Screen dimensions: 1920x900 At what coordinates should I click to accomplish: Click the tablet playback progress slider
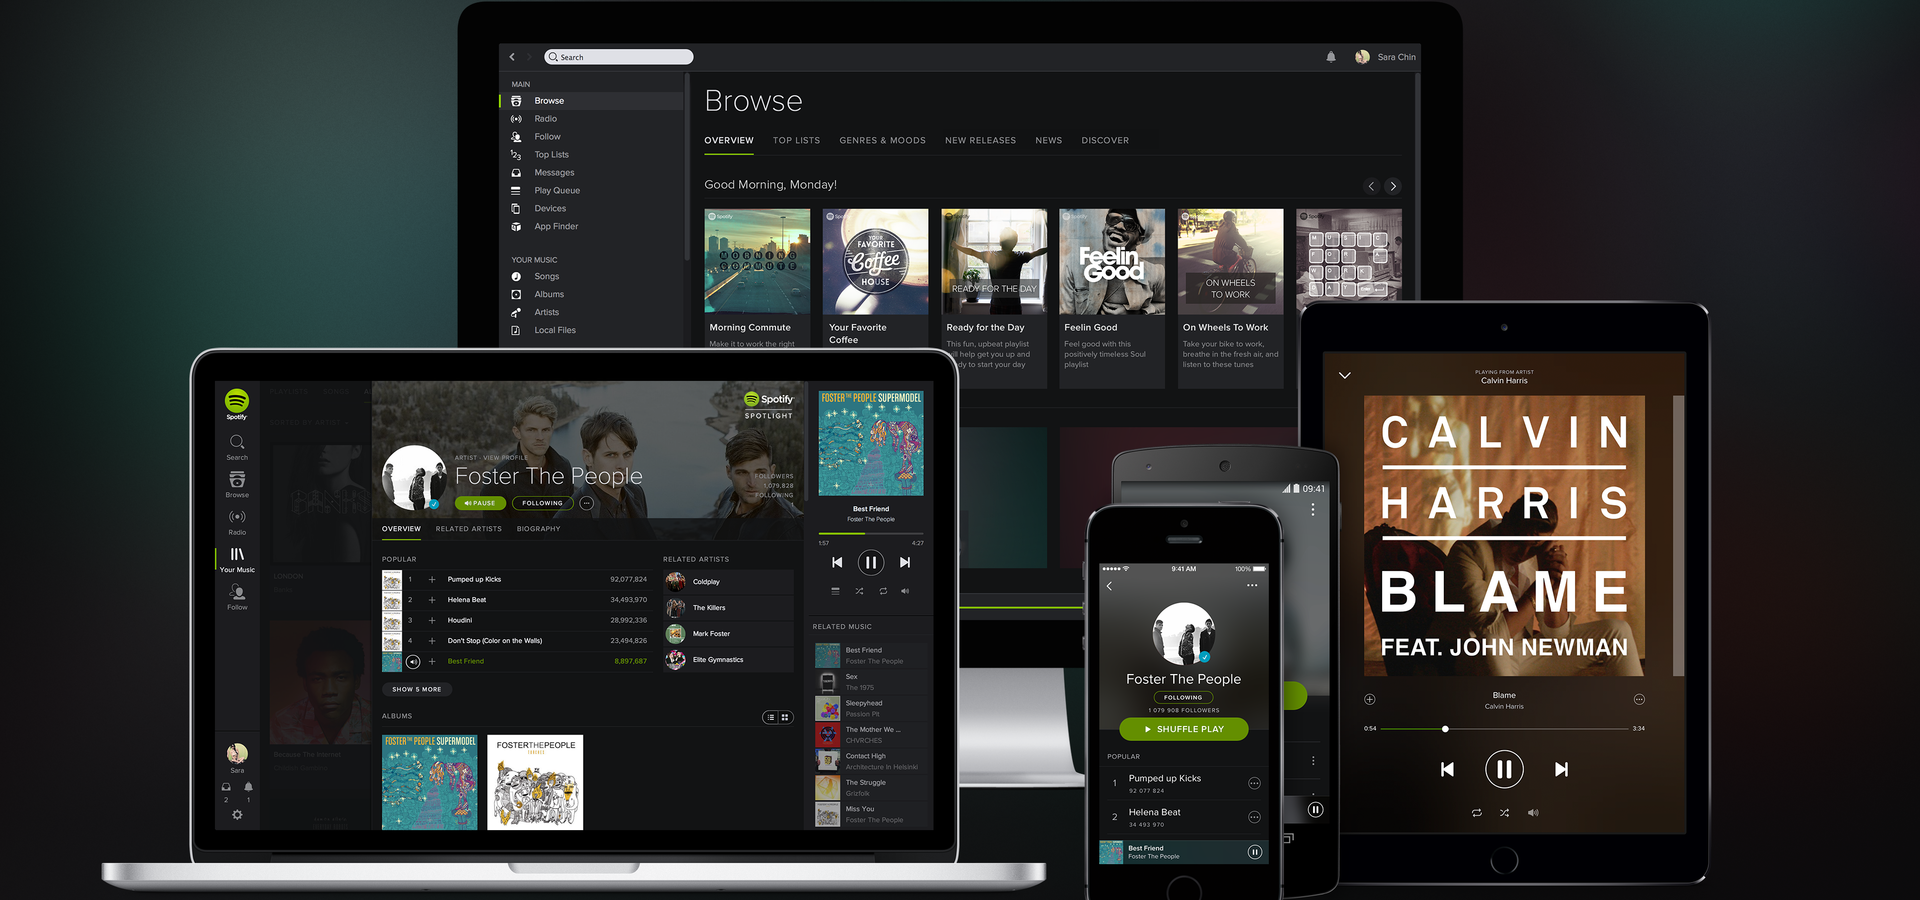click(x=1504, y=729)
